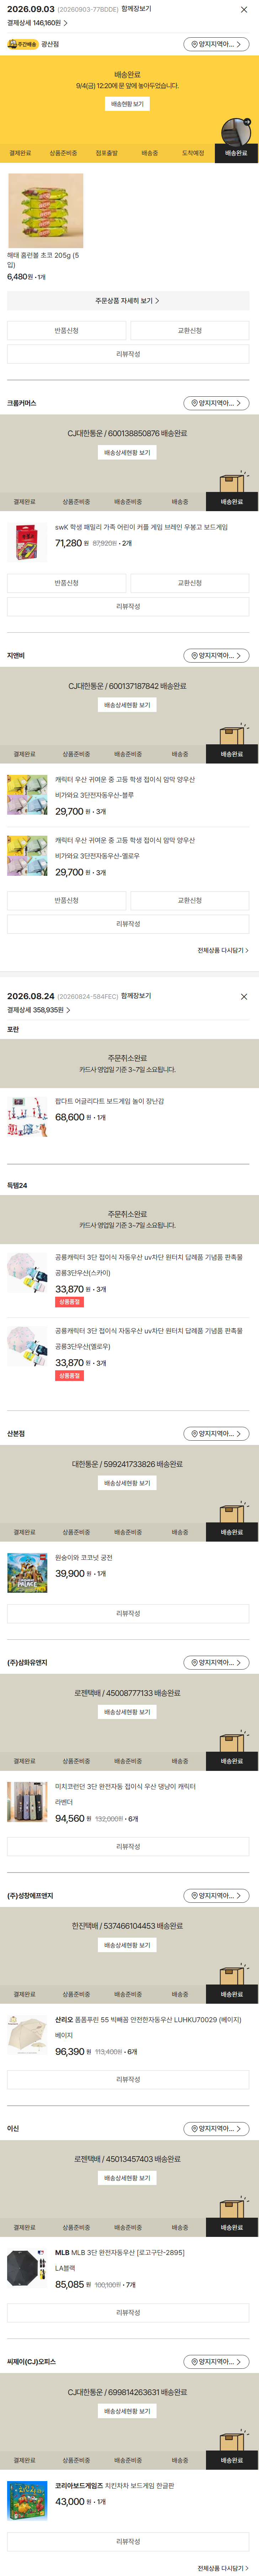Screen dimensions: 259x2576
Task: Expand 주문상품 자세히 보기
Action: pos(128,300)
